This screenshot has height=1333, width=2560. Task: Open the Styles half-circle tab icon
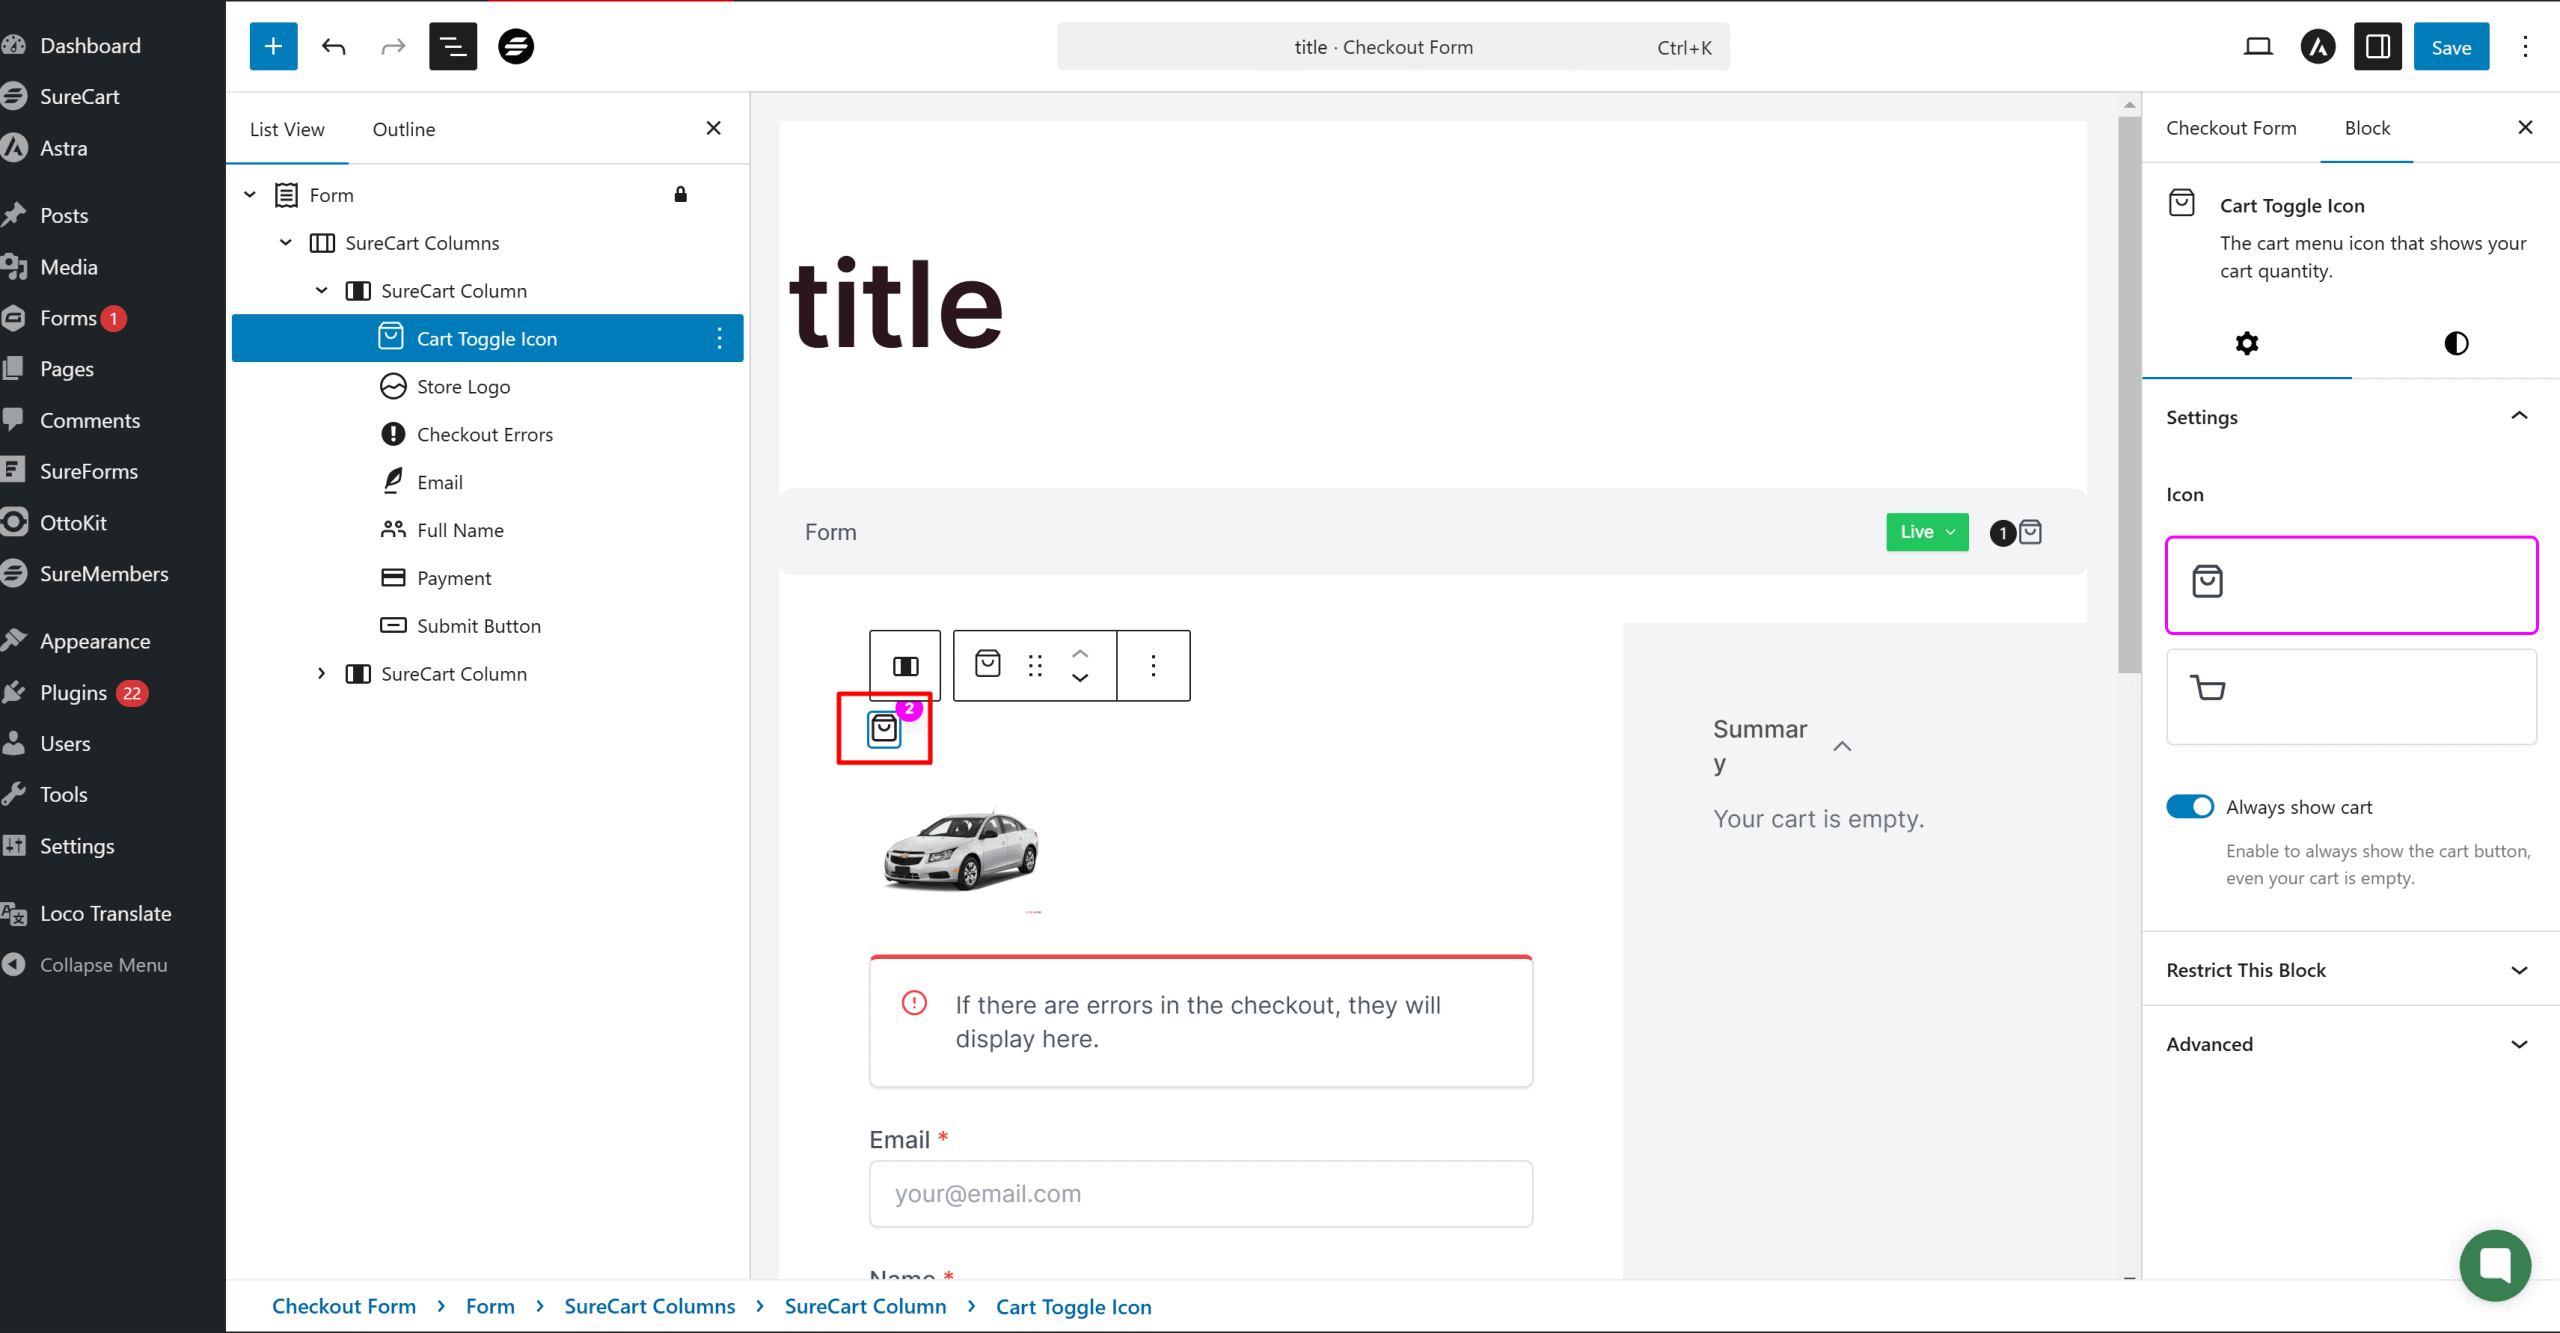point(2456,343)
